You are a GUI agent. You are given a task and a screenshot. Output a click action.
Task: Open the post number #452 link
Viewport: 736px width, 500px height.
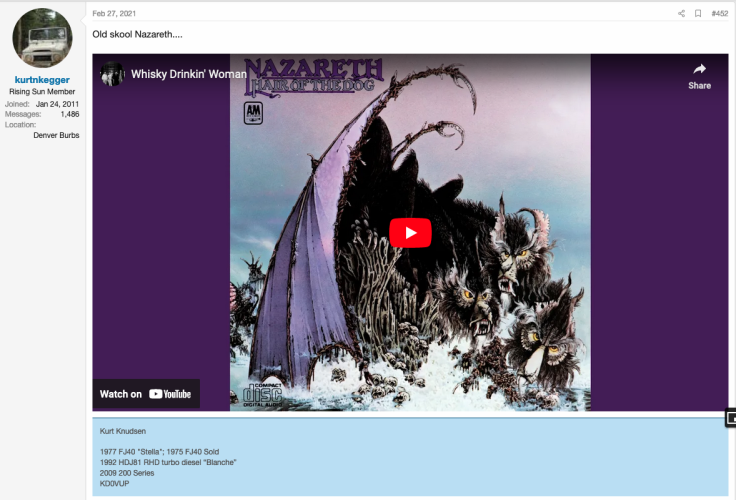[720, 14]
